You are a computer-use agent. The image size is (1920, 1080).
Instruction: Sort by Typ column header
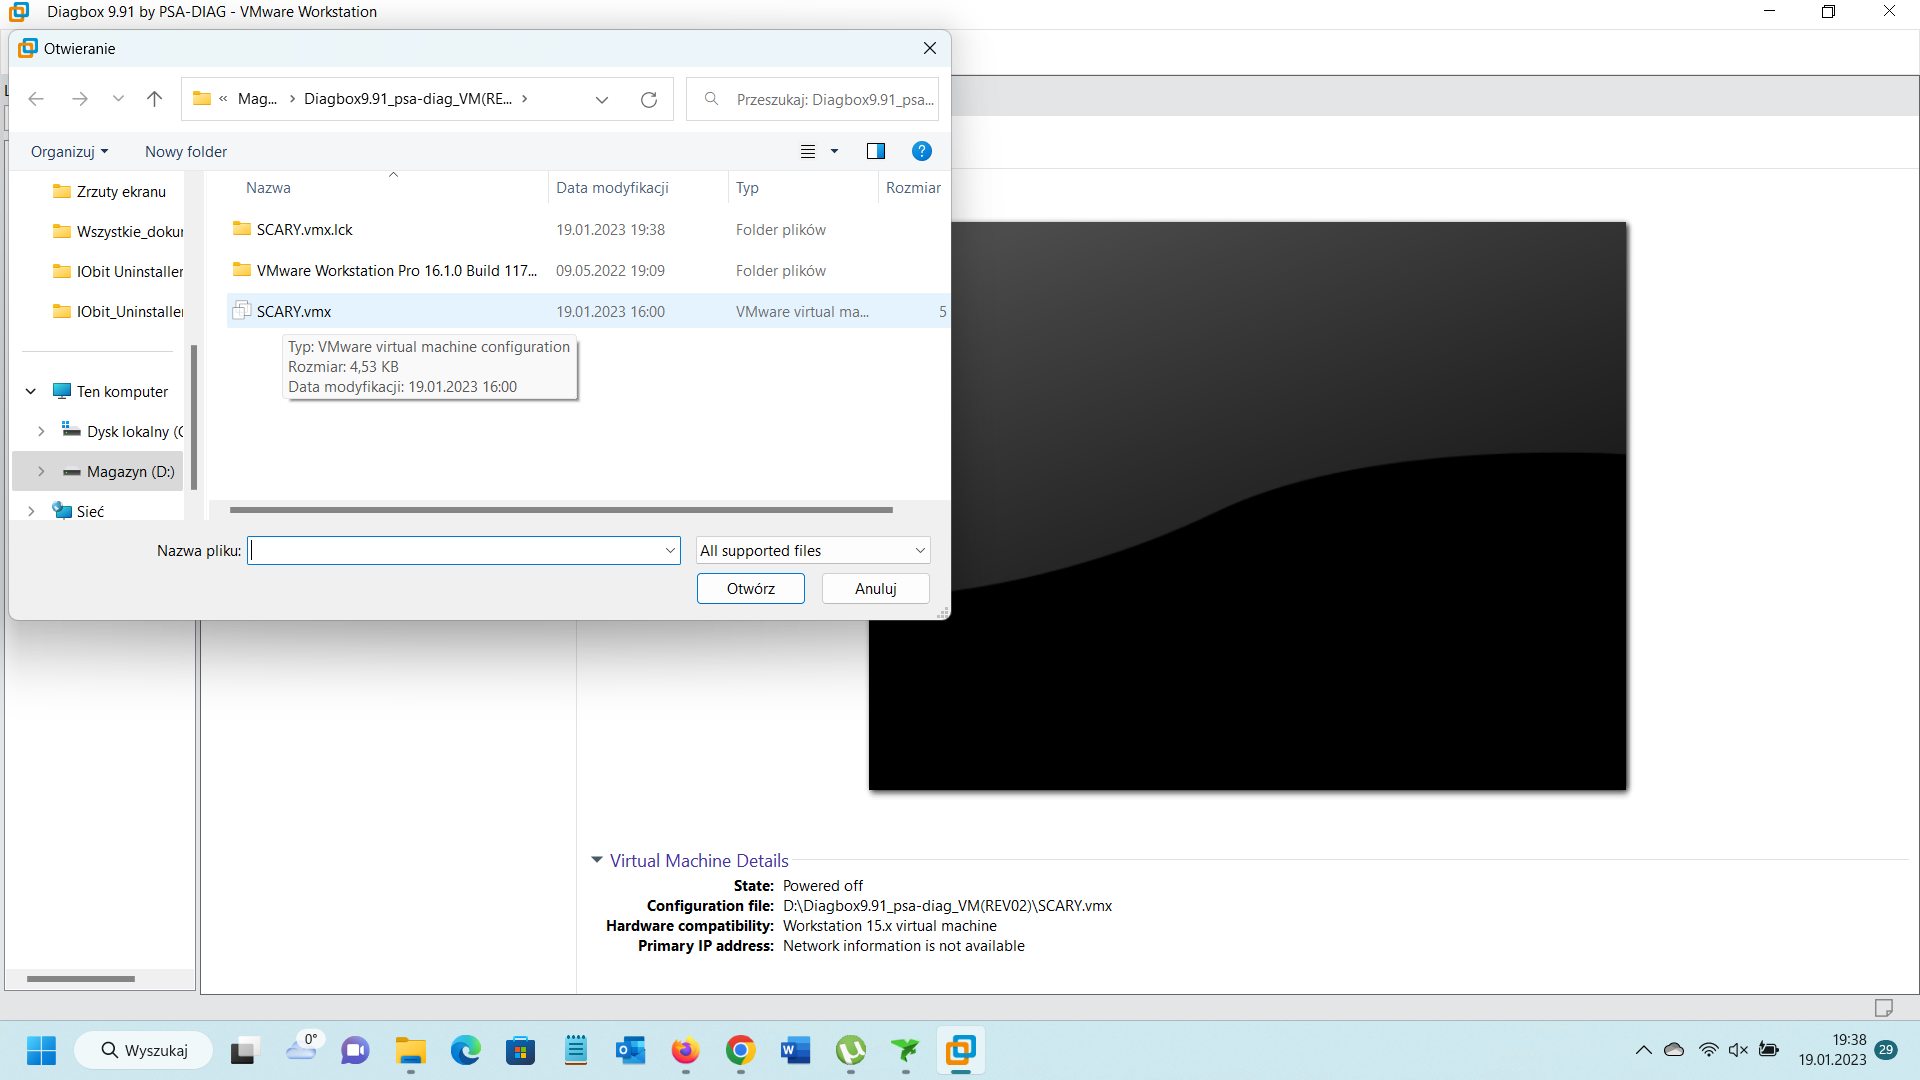(x=747, y=188)
